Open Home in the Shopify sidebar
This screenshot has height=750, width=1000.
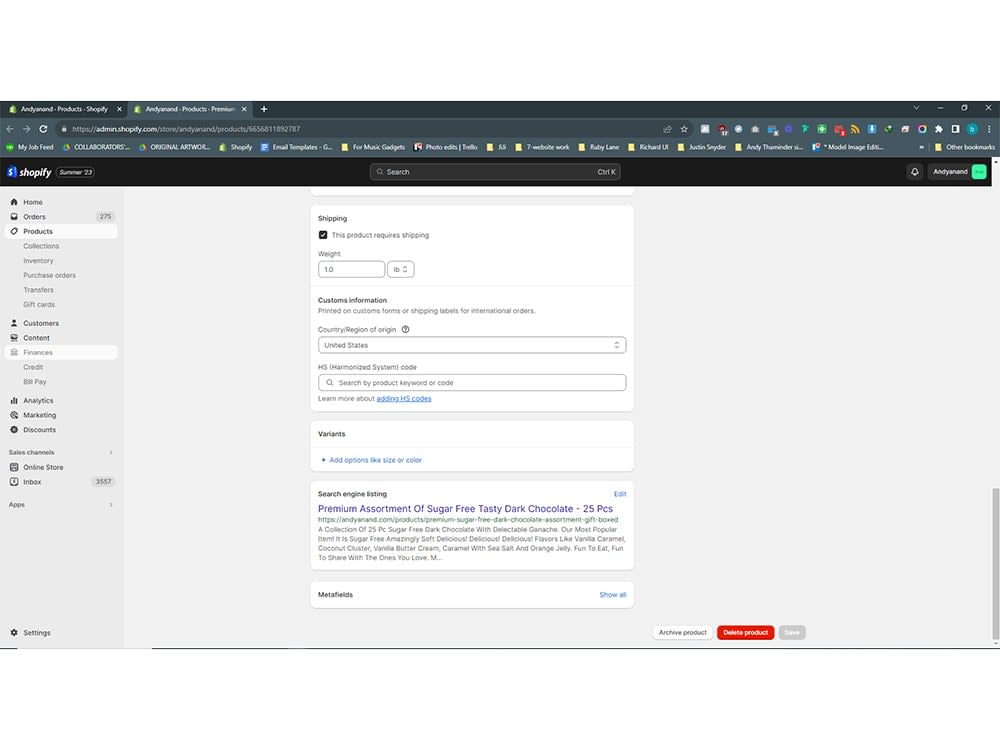coord(33,202)
